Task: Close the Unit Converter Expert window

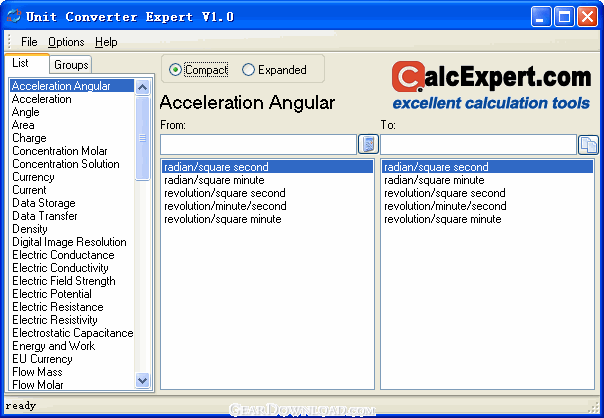Action: point(587,17)
